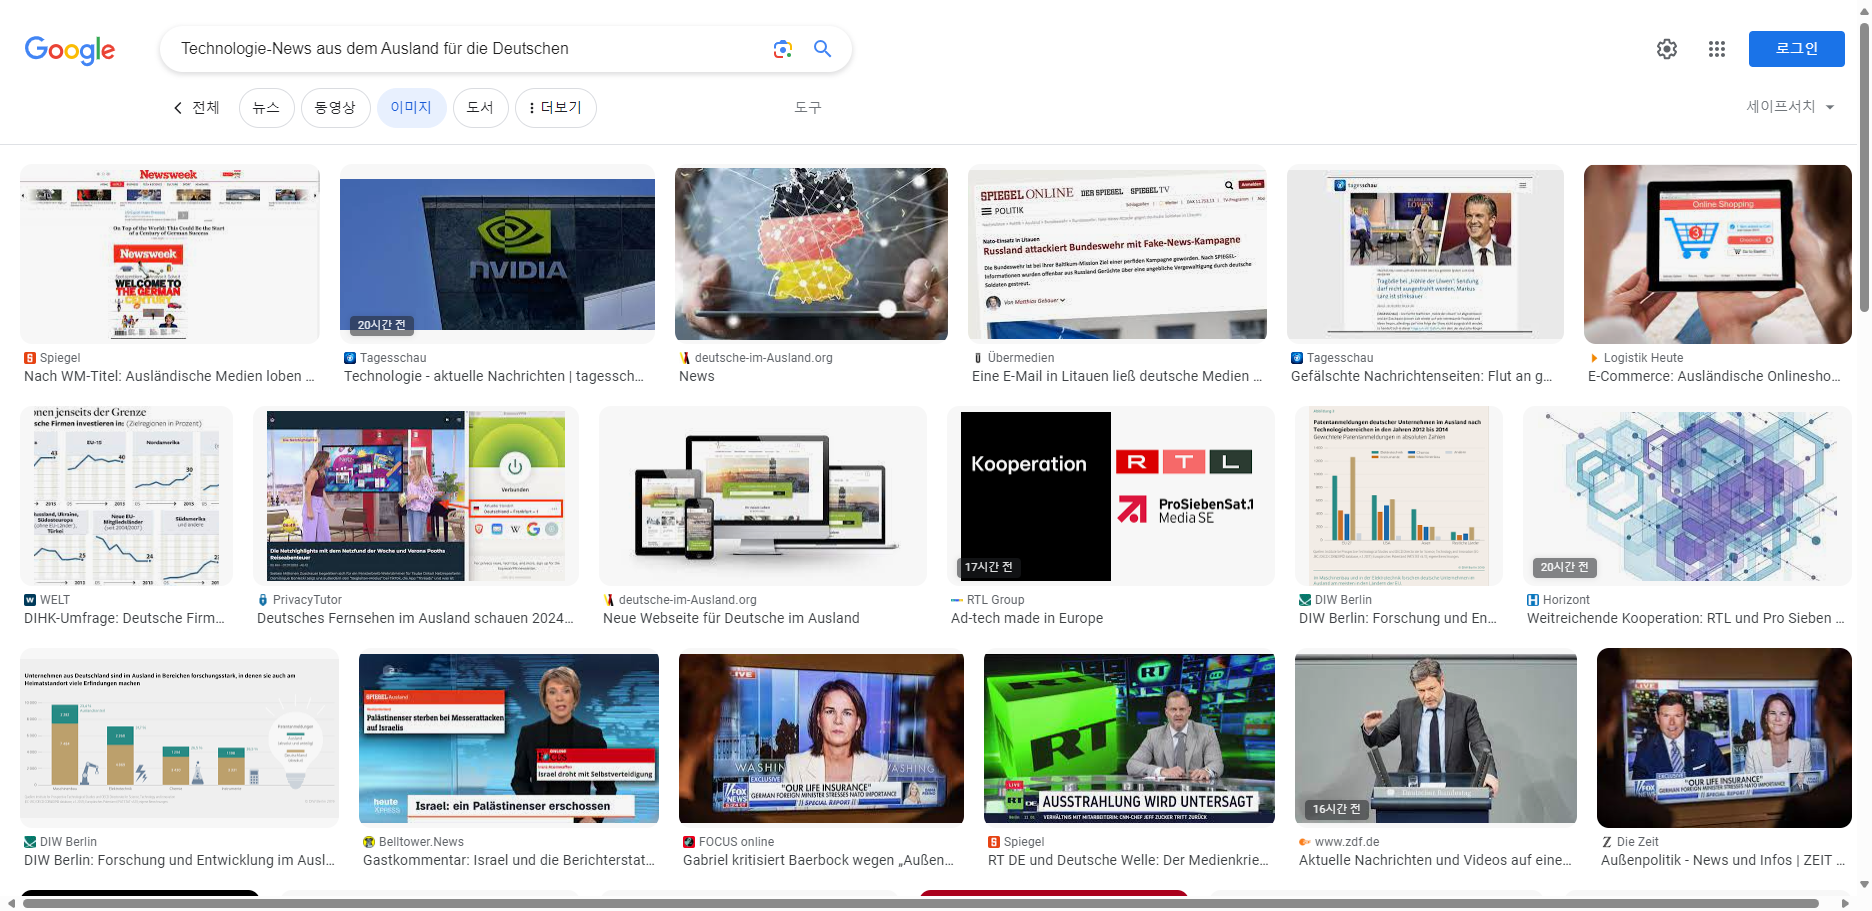Open the RT Ausstrahlung wird untersagt thumbnail
The width and height of the screenshot is (1872, 911).
(x=1129, y=738)
